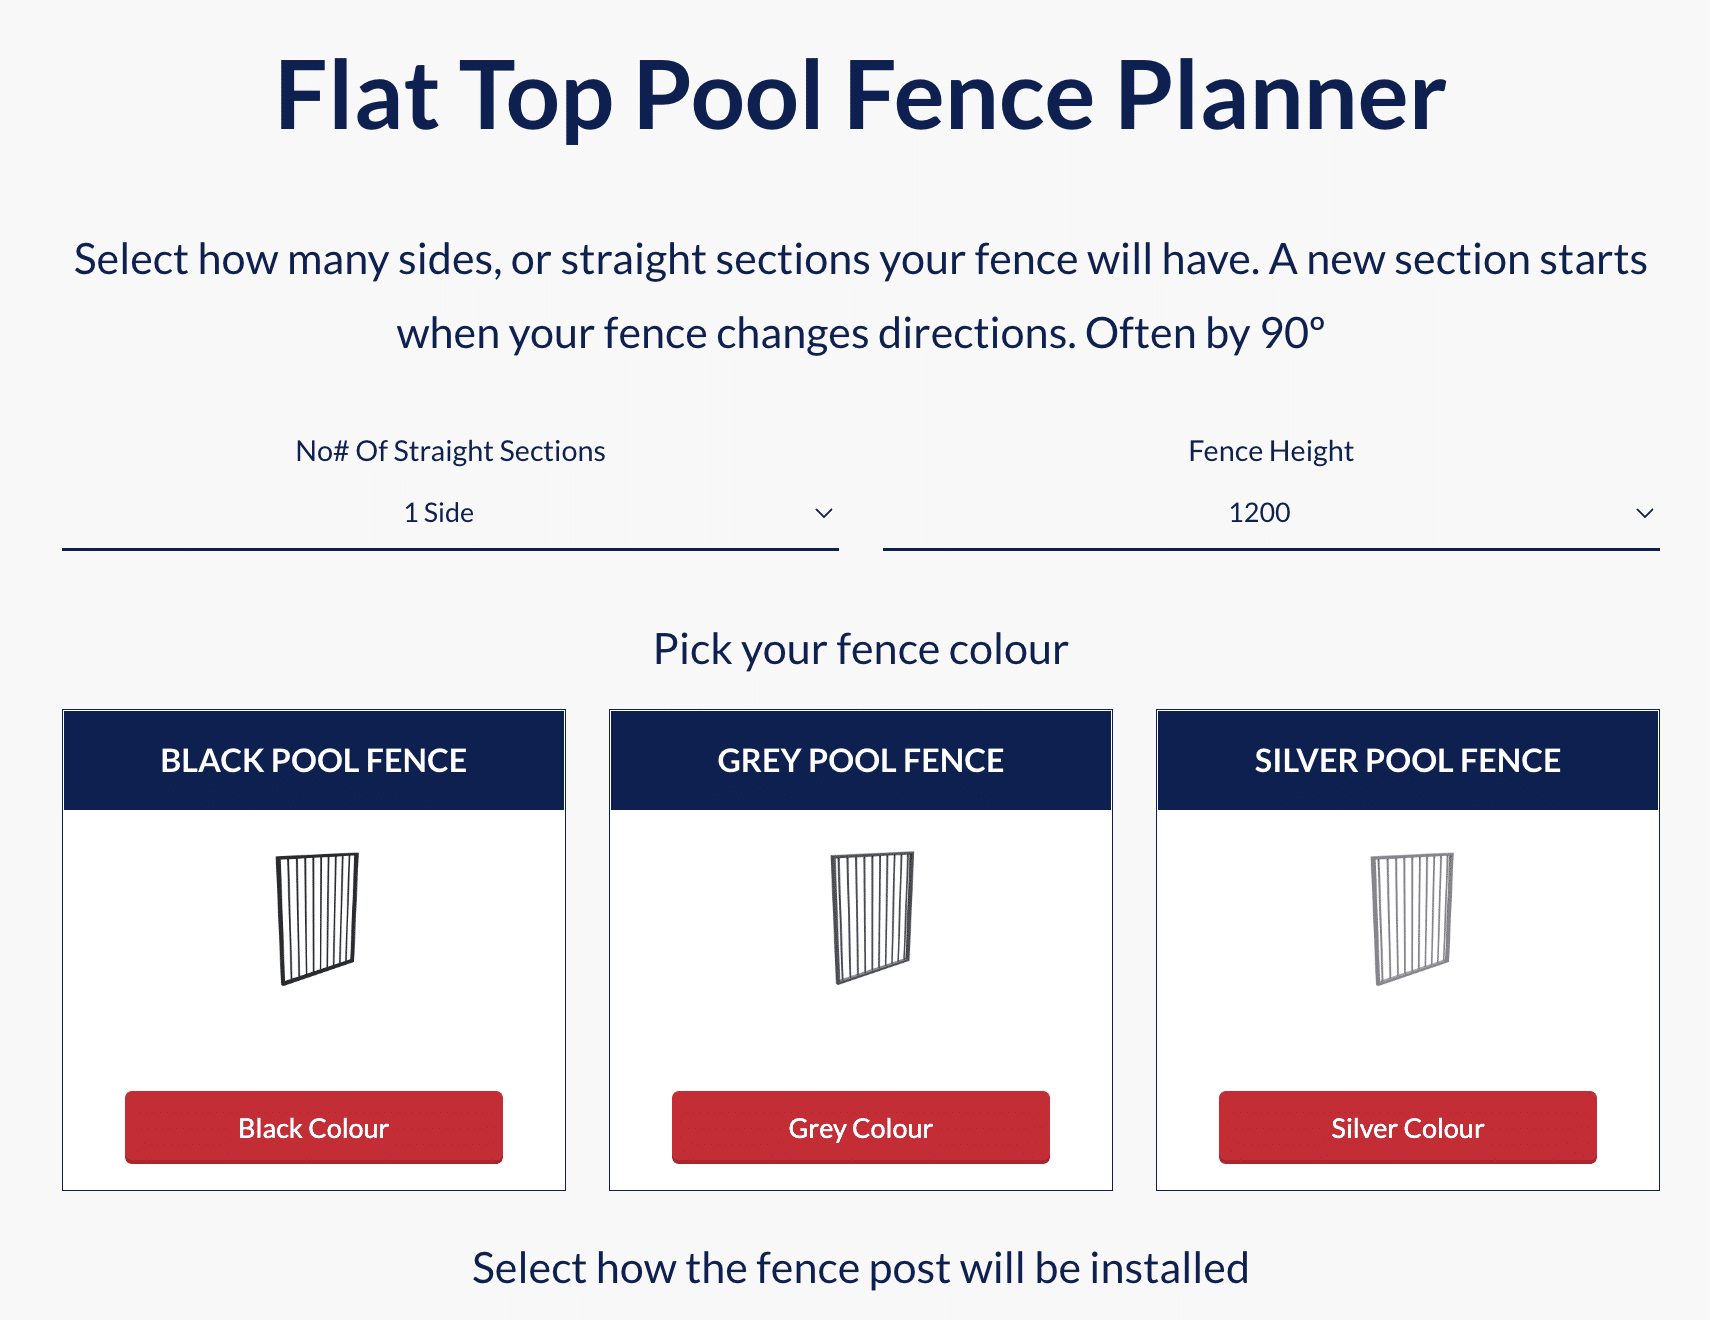The height and width of the screenshot is (1320, 1710).
Task: Choose the Silver Colour button
Action: 1408,1127
